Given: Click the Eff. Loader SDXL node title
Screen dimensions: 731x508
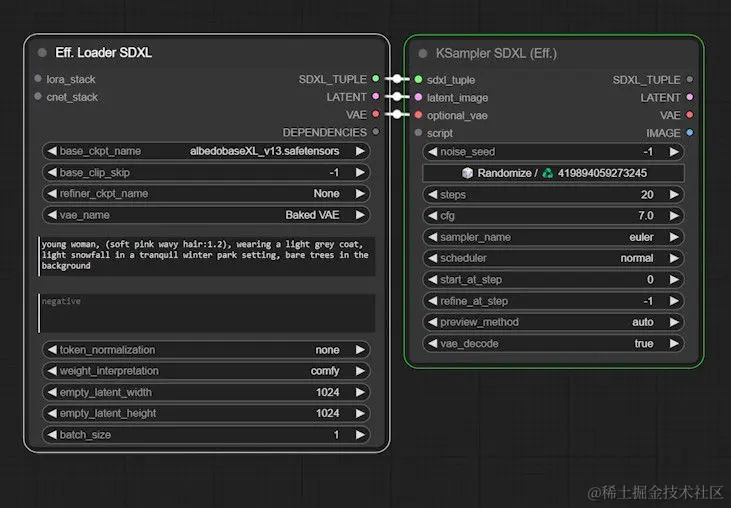Looking at the screenshot, I should 103,53.
